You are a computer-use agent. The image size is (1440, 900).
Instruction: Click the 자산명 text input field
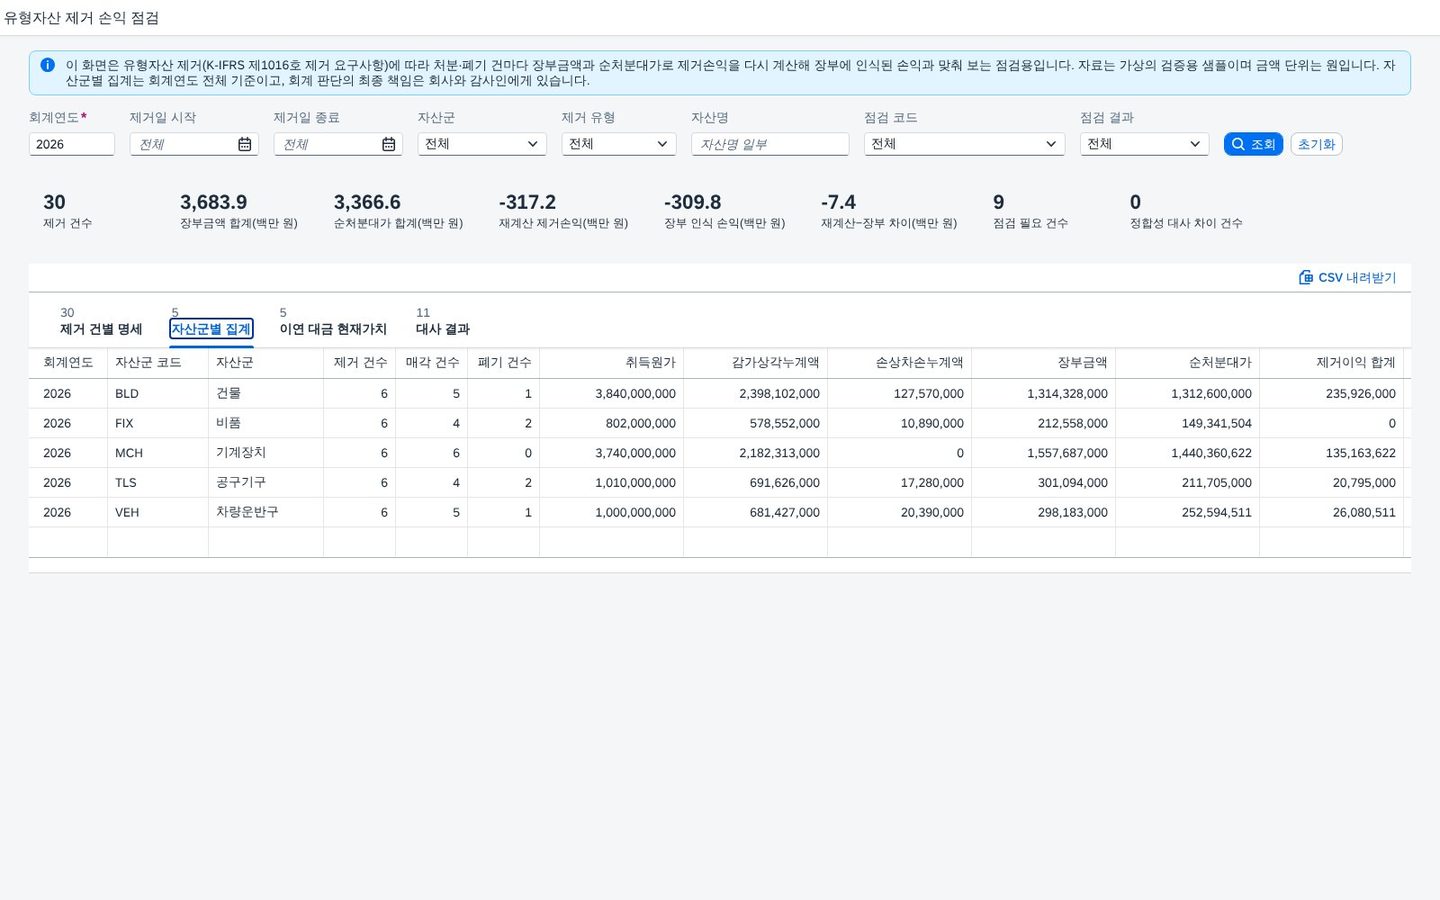click(x=770, y=144)
